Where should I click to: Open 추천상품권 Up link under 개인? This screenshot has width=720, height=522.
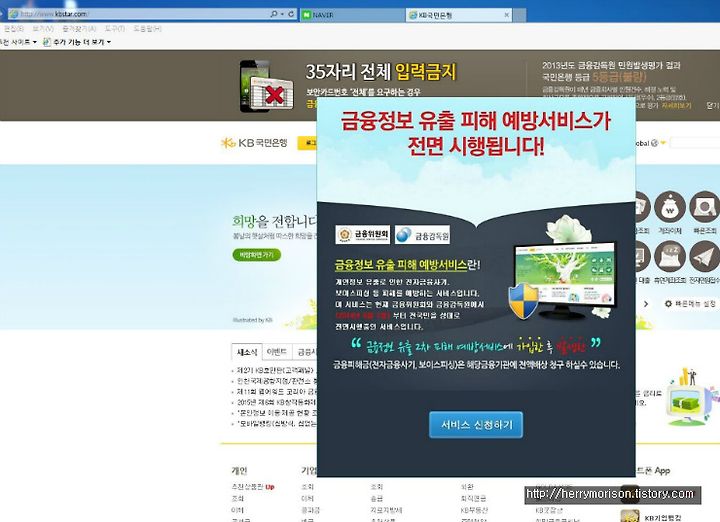(253, 487)
